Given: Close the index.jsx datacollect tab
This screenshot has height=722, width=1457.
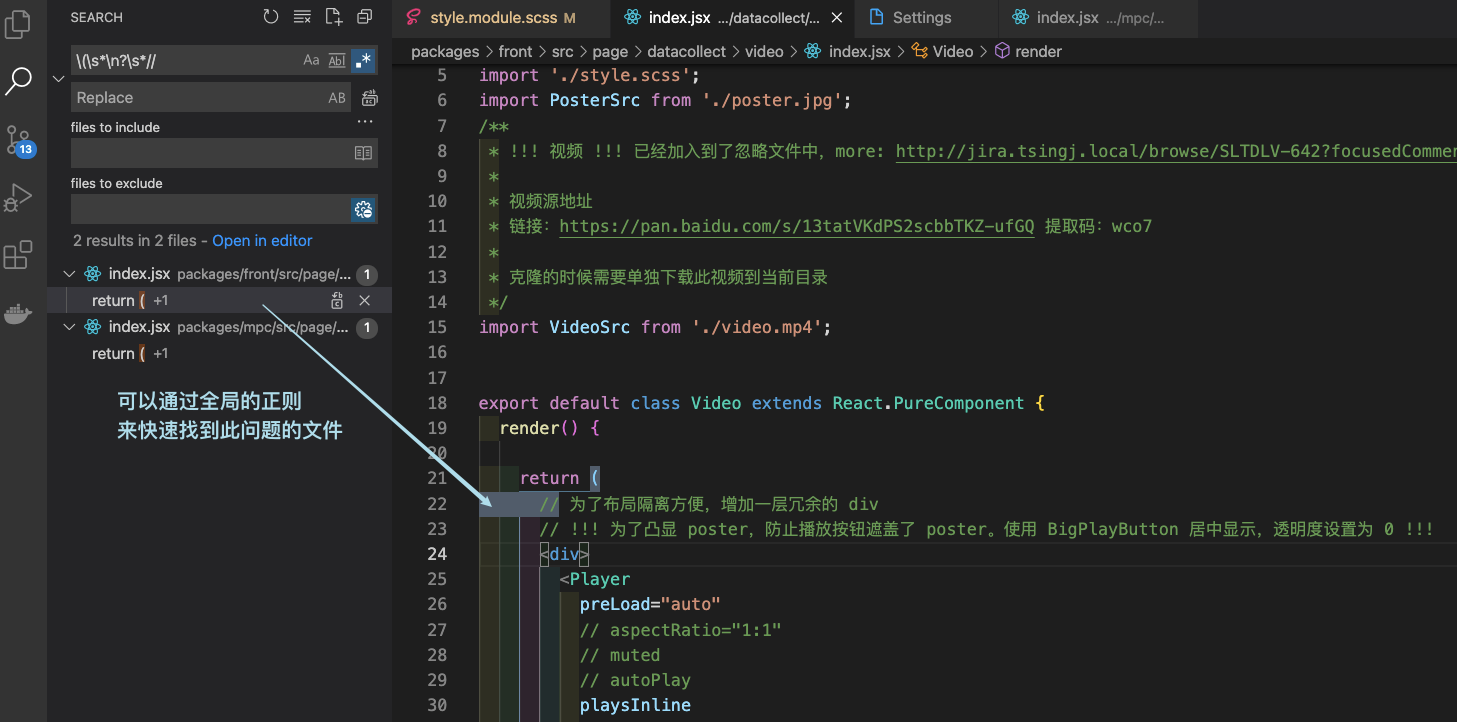Looking at the screenshot, I should tap(837, 18).
